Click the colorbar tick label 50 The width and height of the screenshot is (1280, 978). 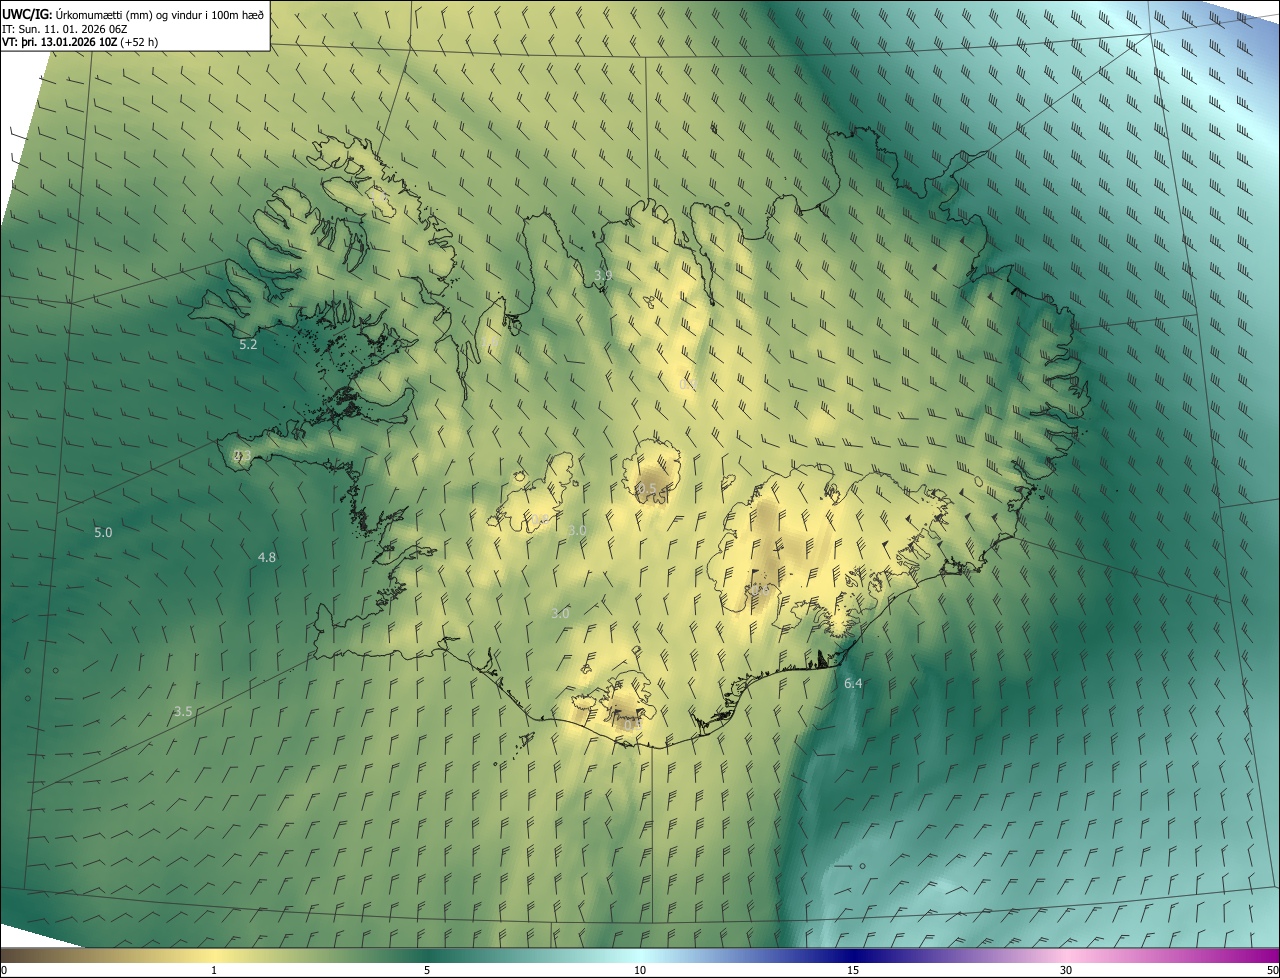1272,970
